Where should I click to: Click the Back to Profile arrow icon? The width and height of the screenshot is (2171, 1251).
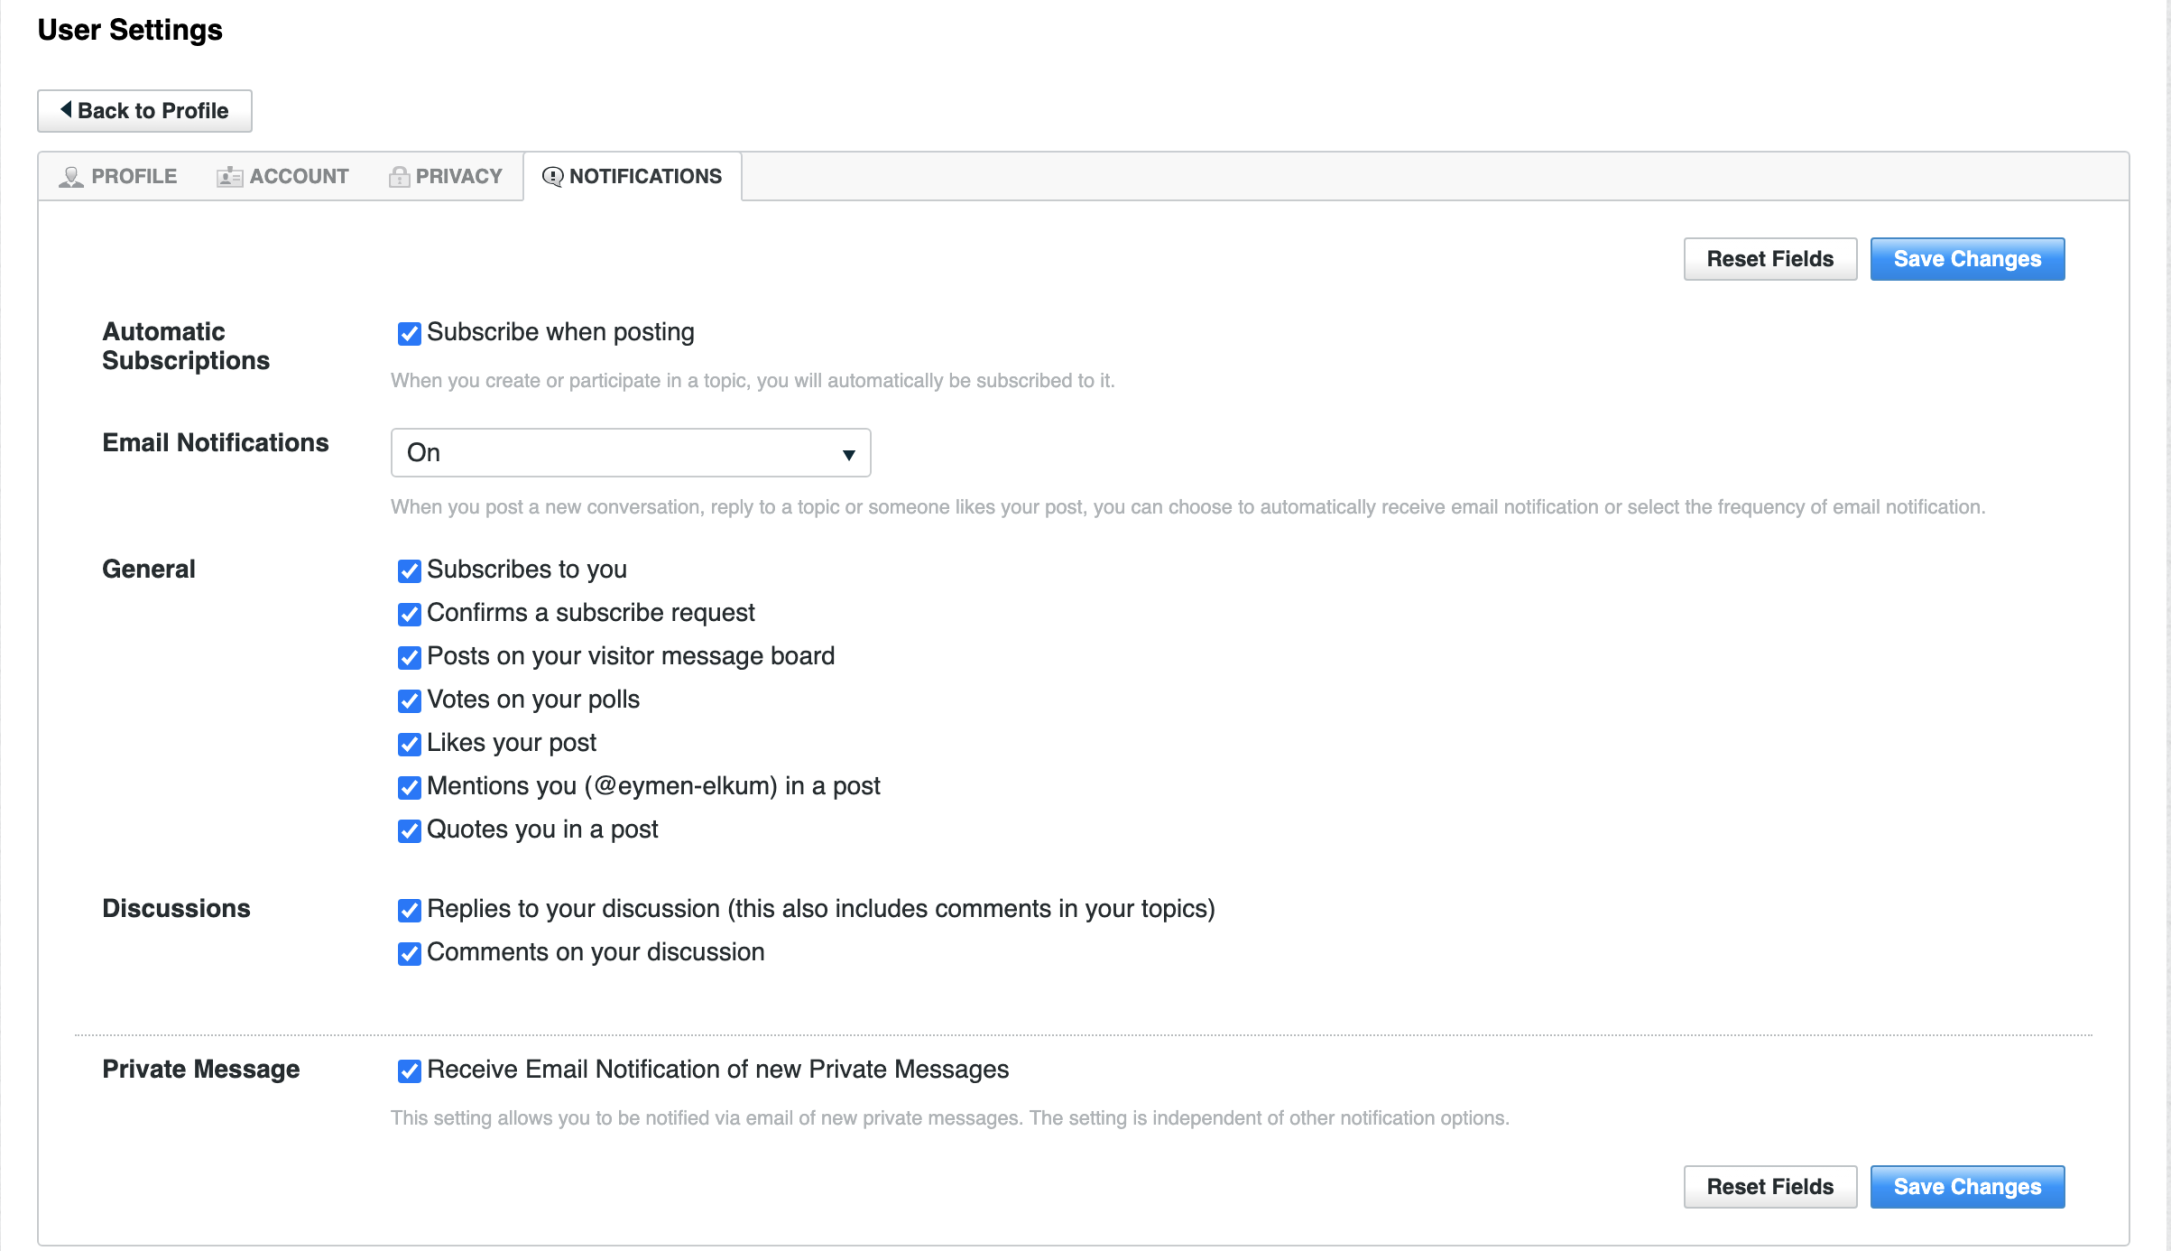pyautogui.click(x=66, y=110)
